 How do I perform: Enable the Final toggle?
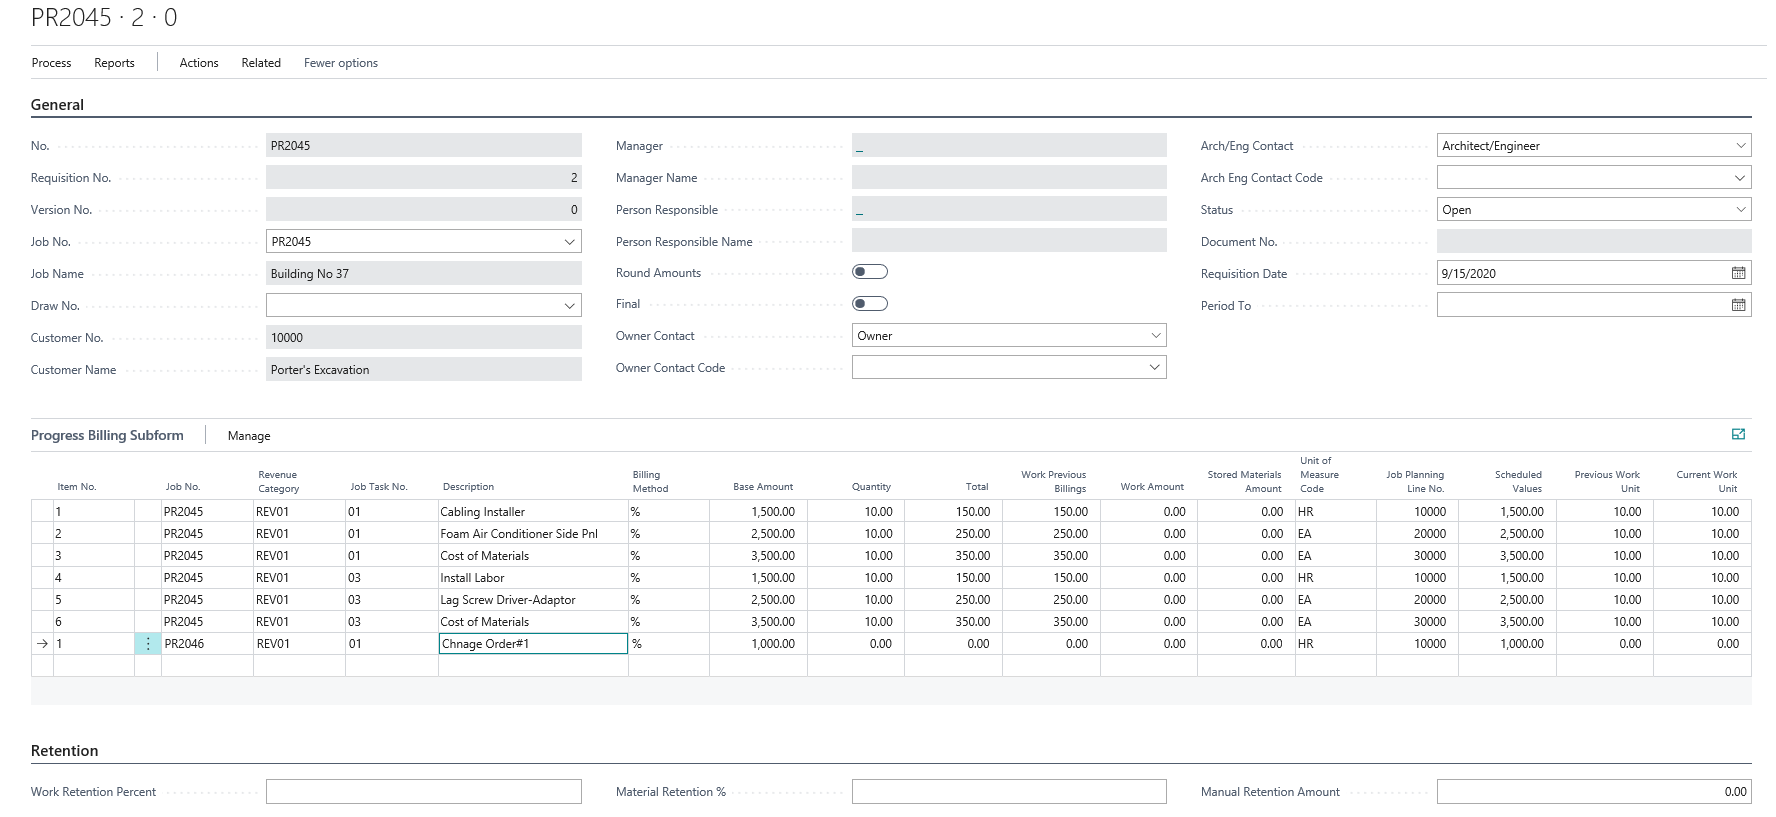869,304
